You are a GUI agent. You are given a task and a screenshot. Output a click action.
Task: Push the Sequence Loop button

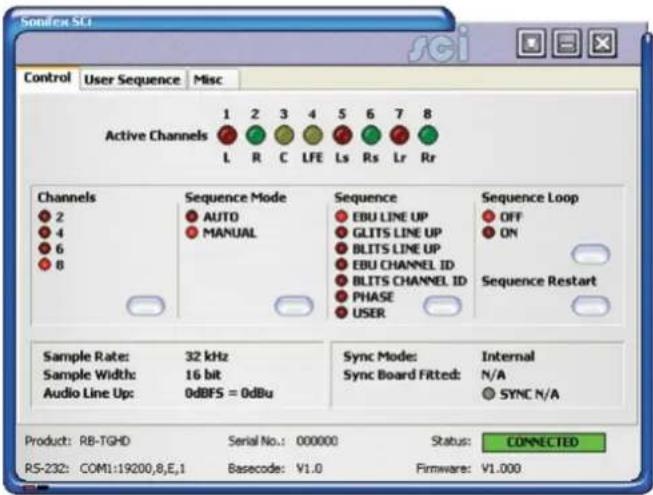pos(591,254)
